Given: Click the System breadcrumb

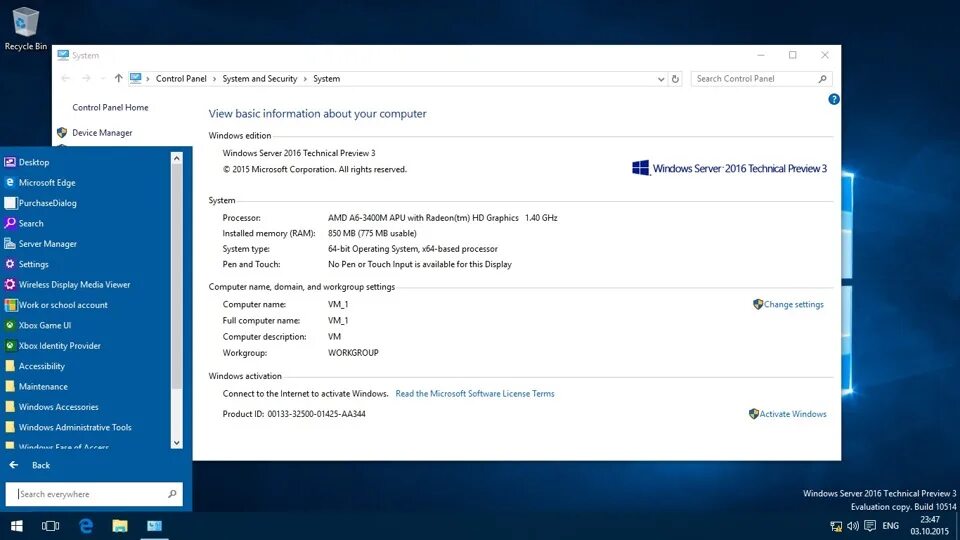Looking at the screenshot, I should tap(326, 79).
